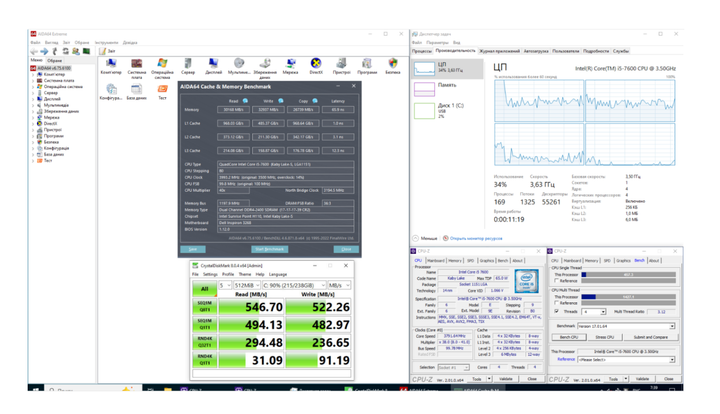This screenshot has height=414, width=720.
Task: Expand the Системна плата tree node
Action: 33,80
